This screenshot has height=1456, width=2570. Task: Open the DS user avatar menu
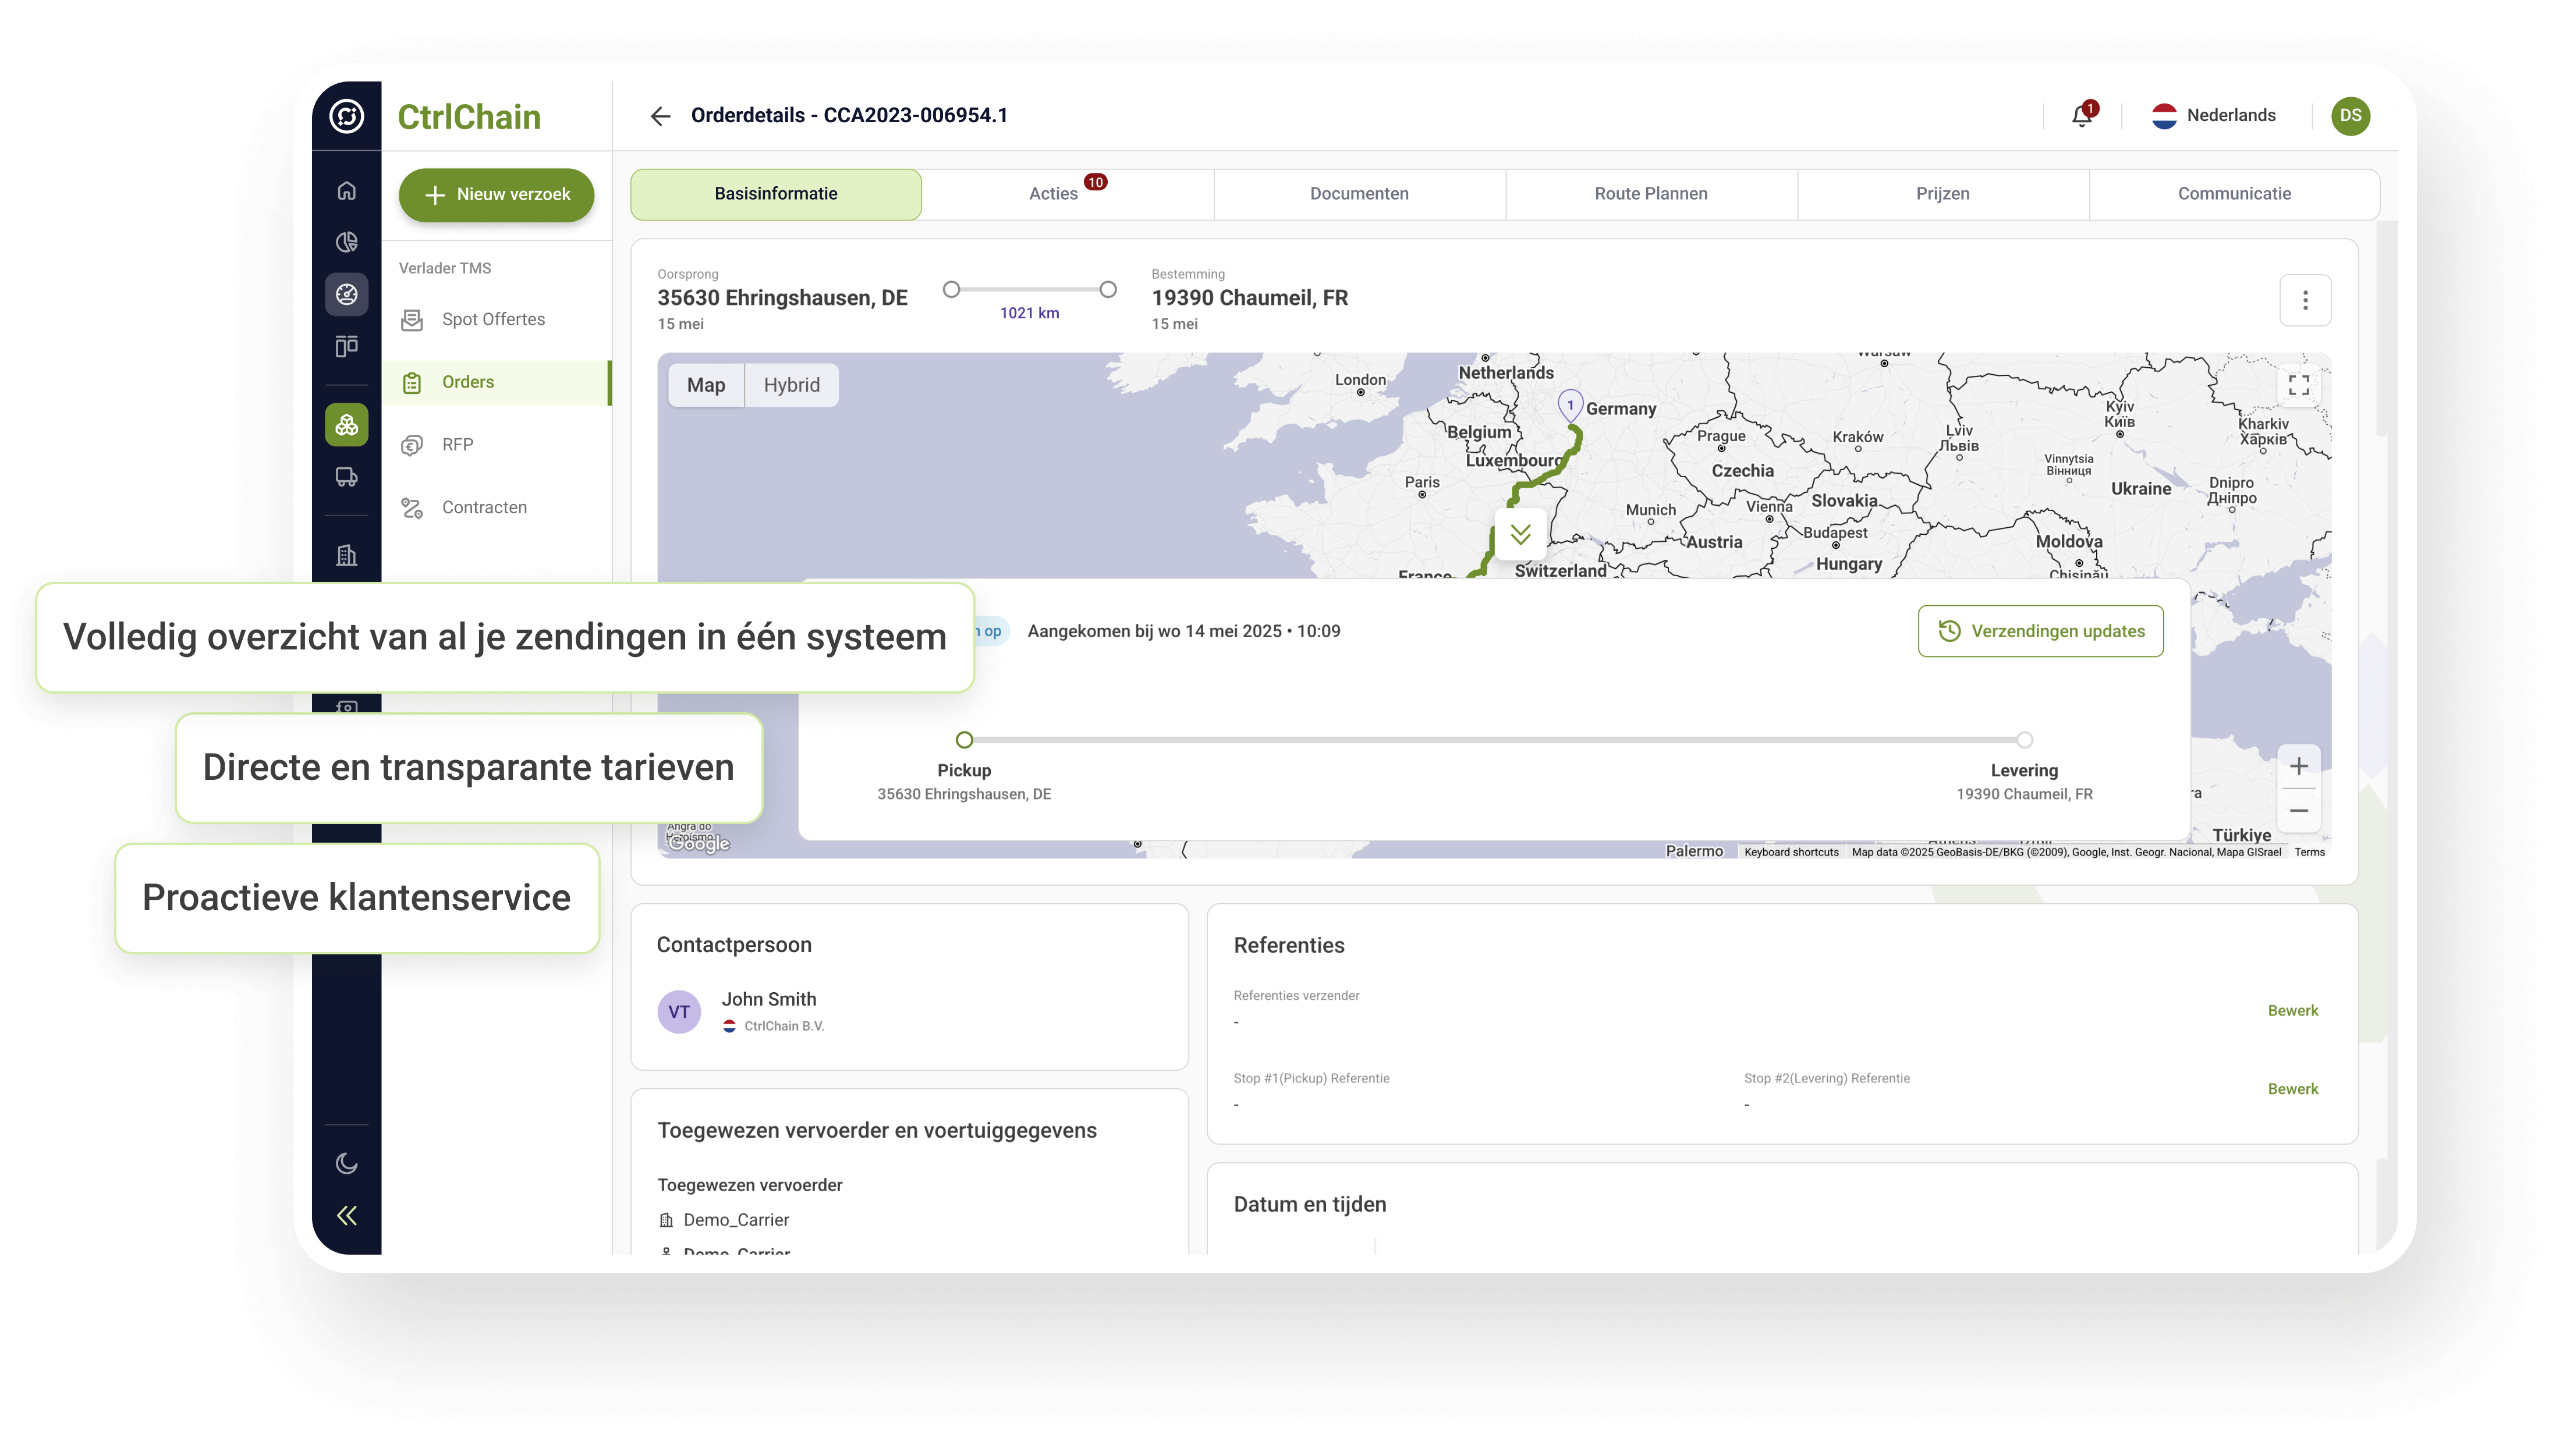coord(2350,116)
